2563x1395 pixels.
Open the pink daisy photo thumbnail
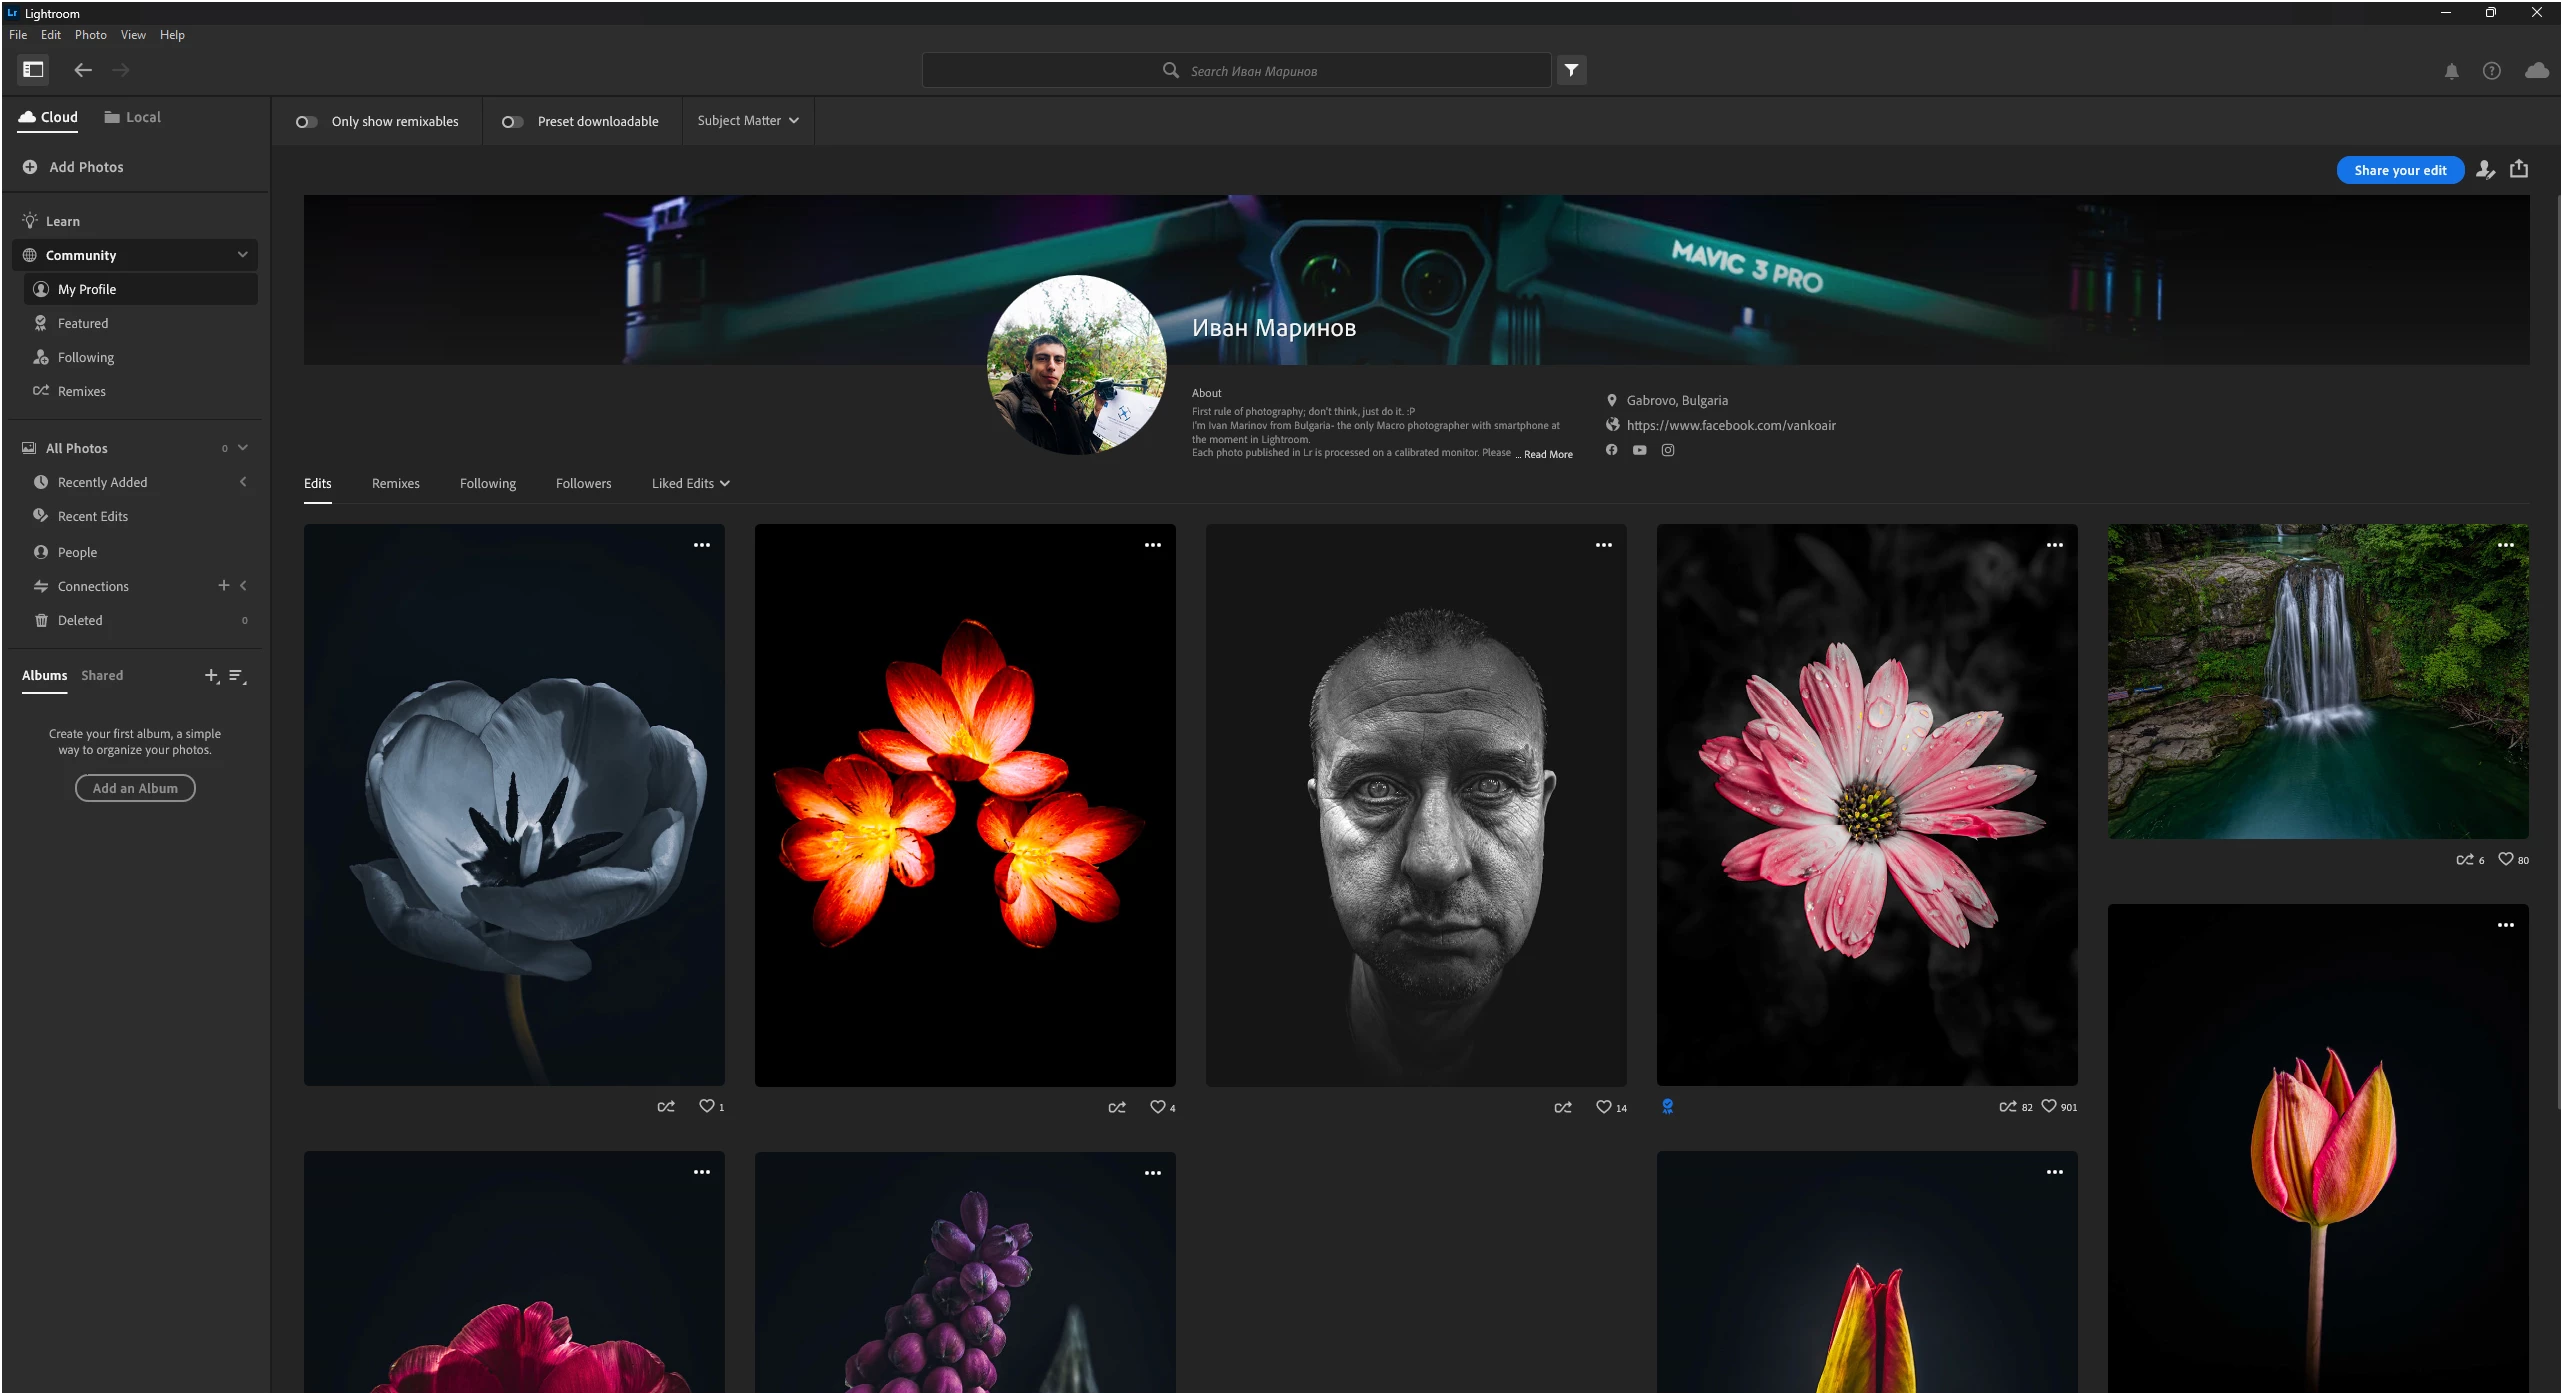tap(1866, 805)
